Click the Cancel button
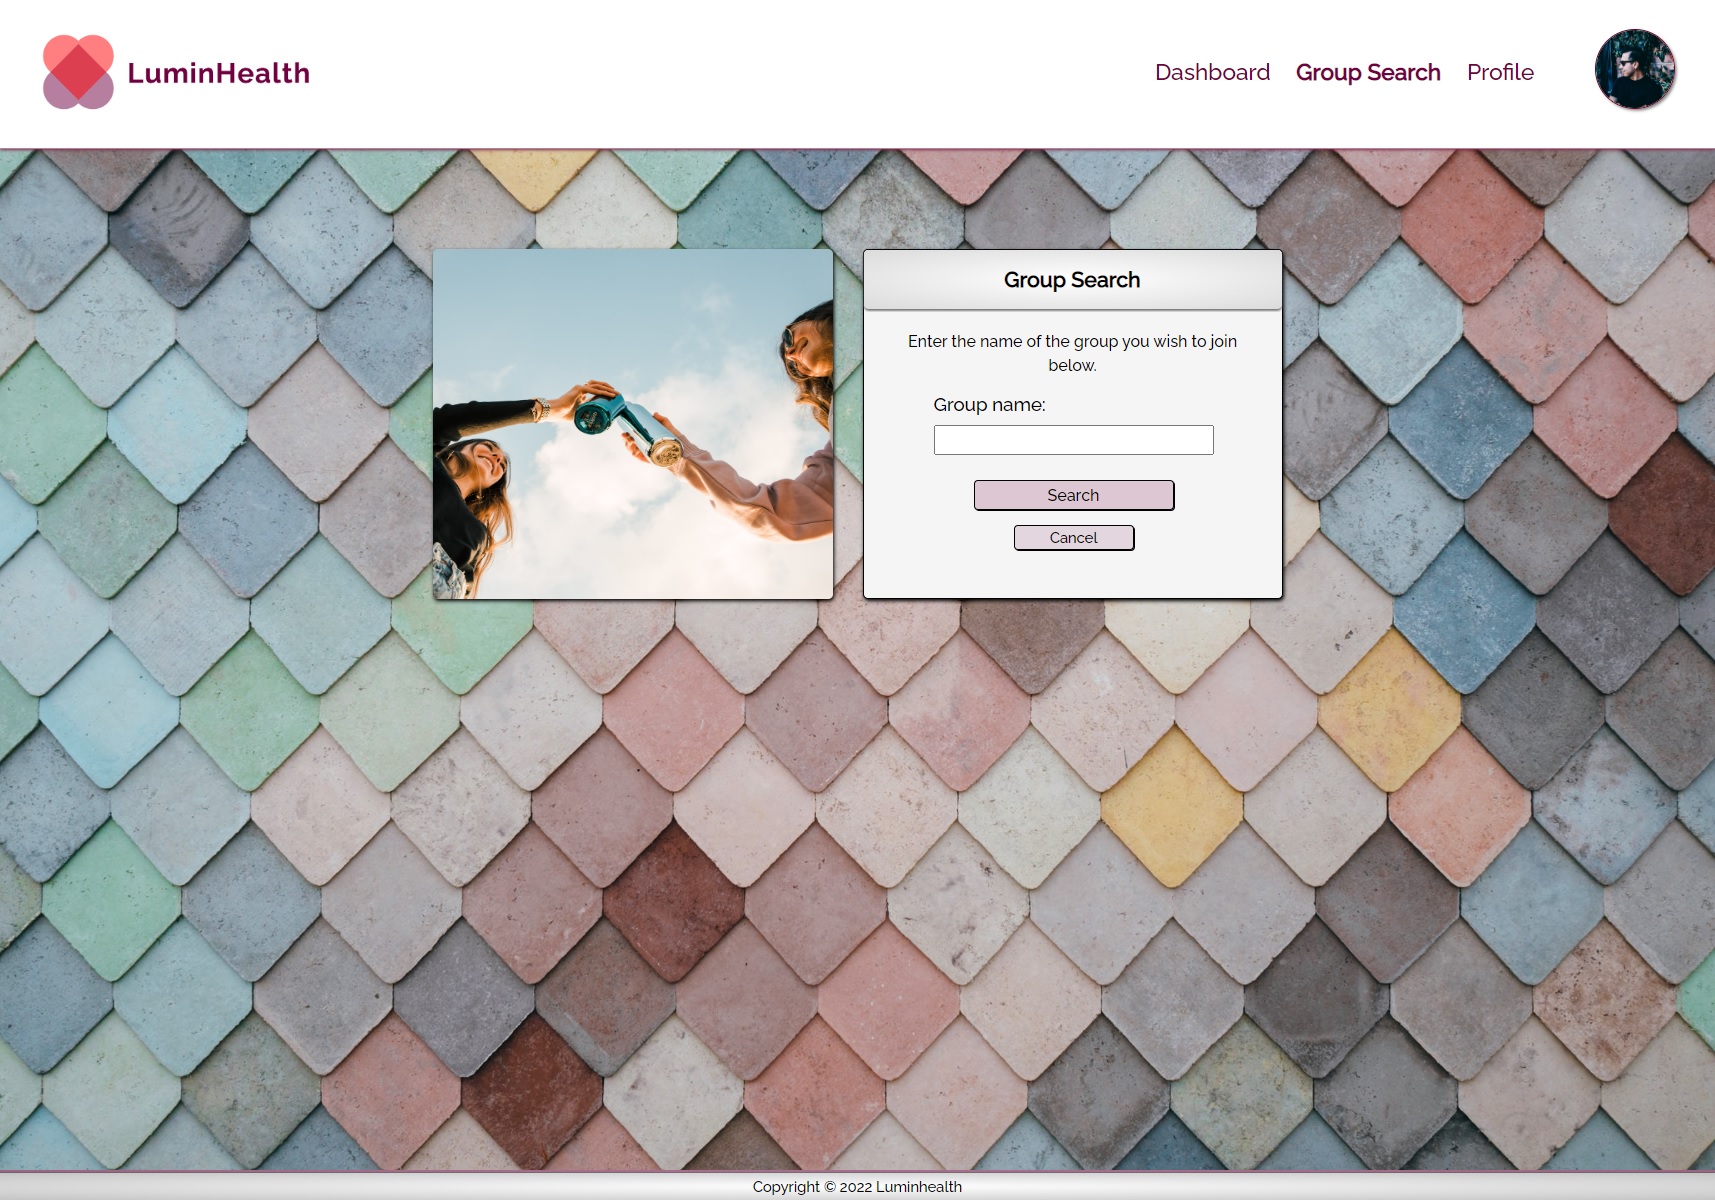 coord(1074,538)
